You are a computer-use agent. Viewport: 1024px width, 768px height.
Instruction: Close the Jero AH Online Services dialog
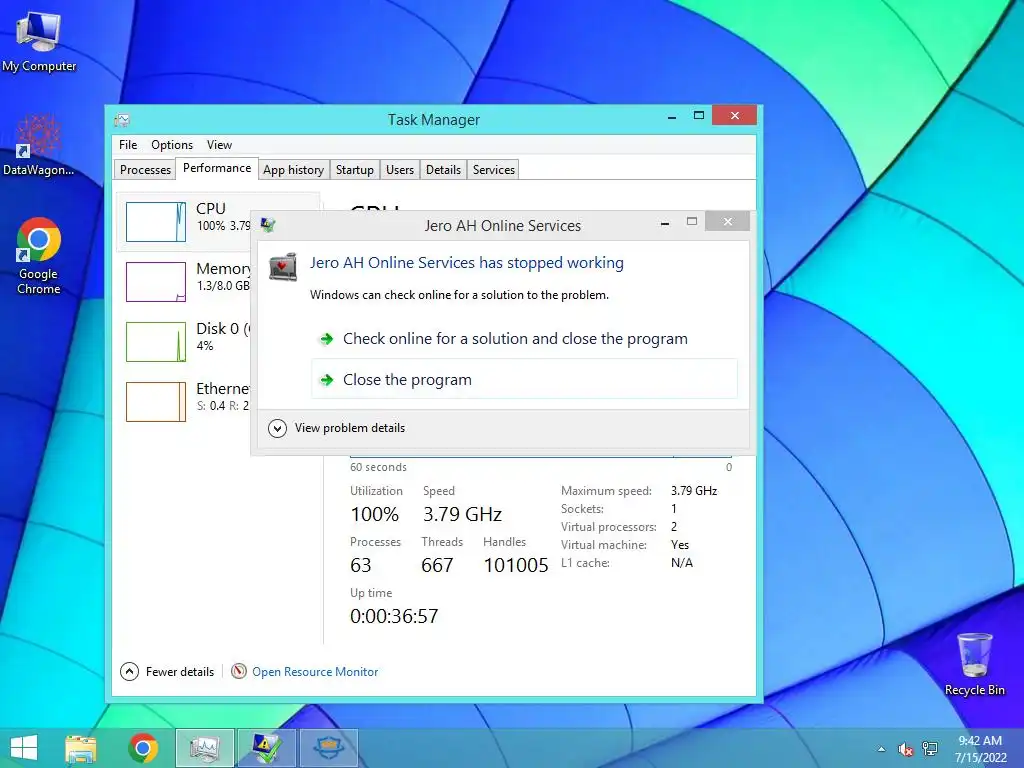(728, 221)
